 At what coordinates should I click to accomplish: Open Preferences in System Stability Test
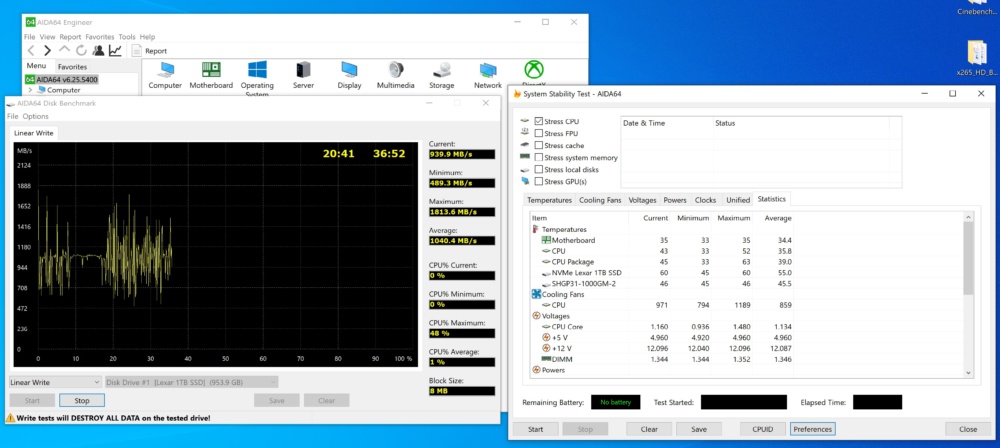[812, 429]
